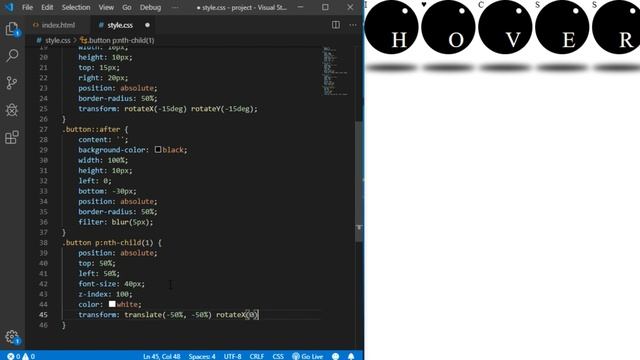This screenshot has width=640, height=360.
Task: Click line number 38
Action: click(x=43, y=242)
